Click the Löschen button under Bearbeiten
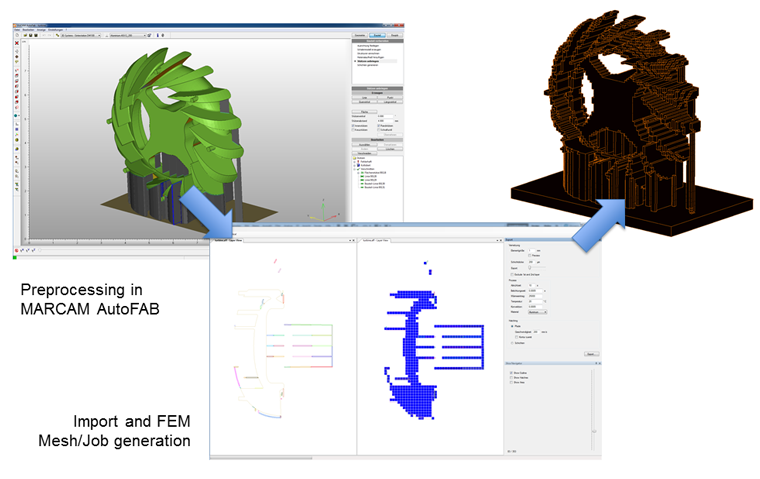The height and width of the screenshot is (479, 760). click(390, 149)
